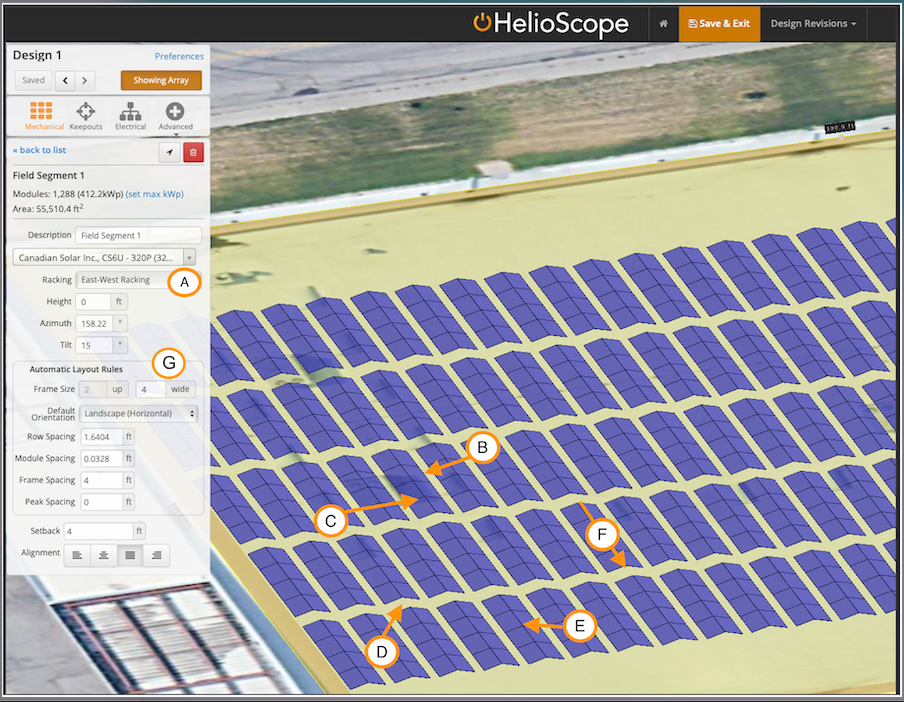Switch to Mechanical tab
The width and height of the screenshot is (904, 702).
click(43, 116)
